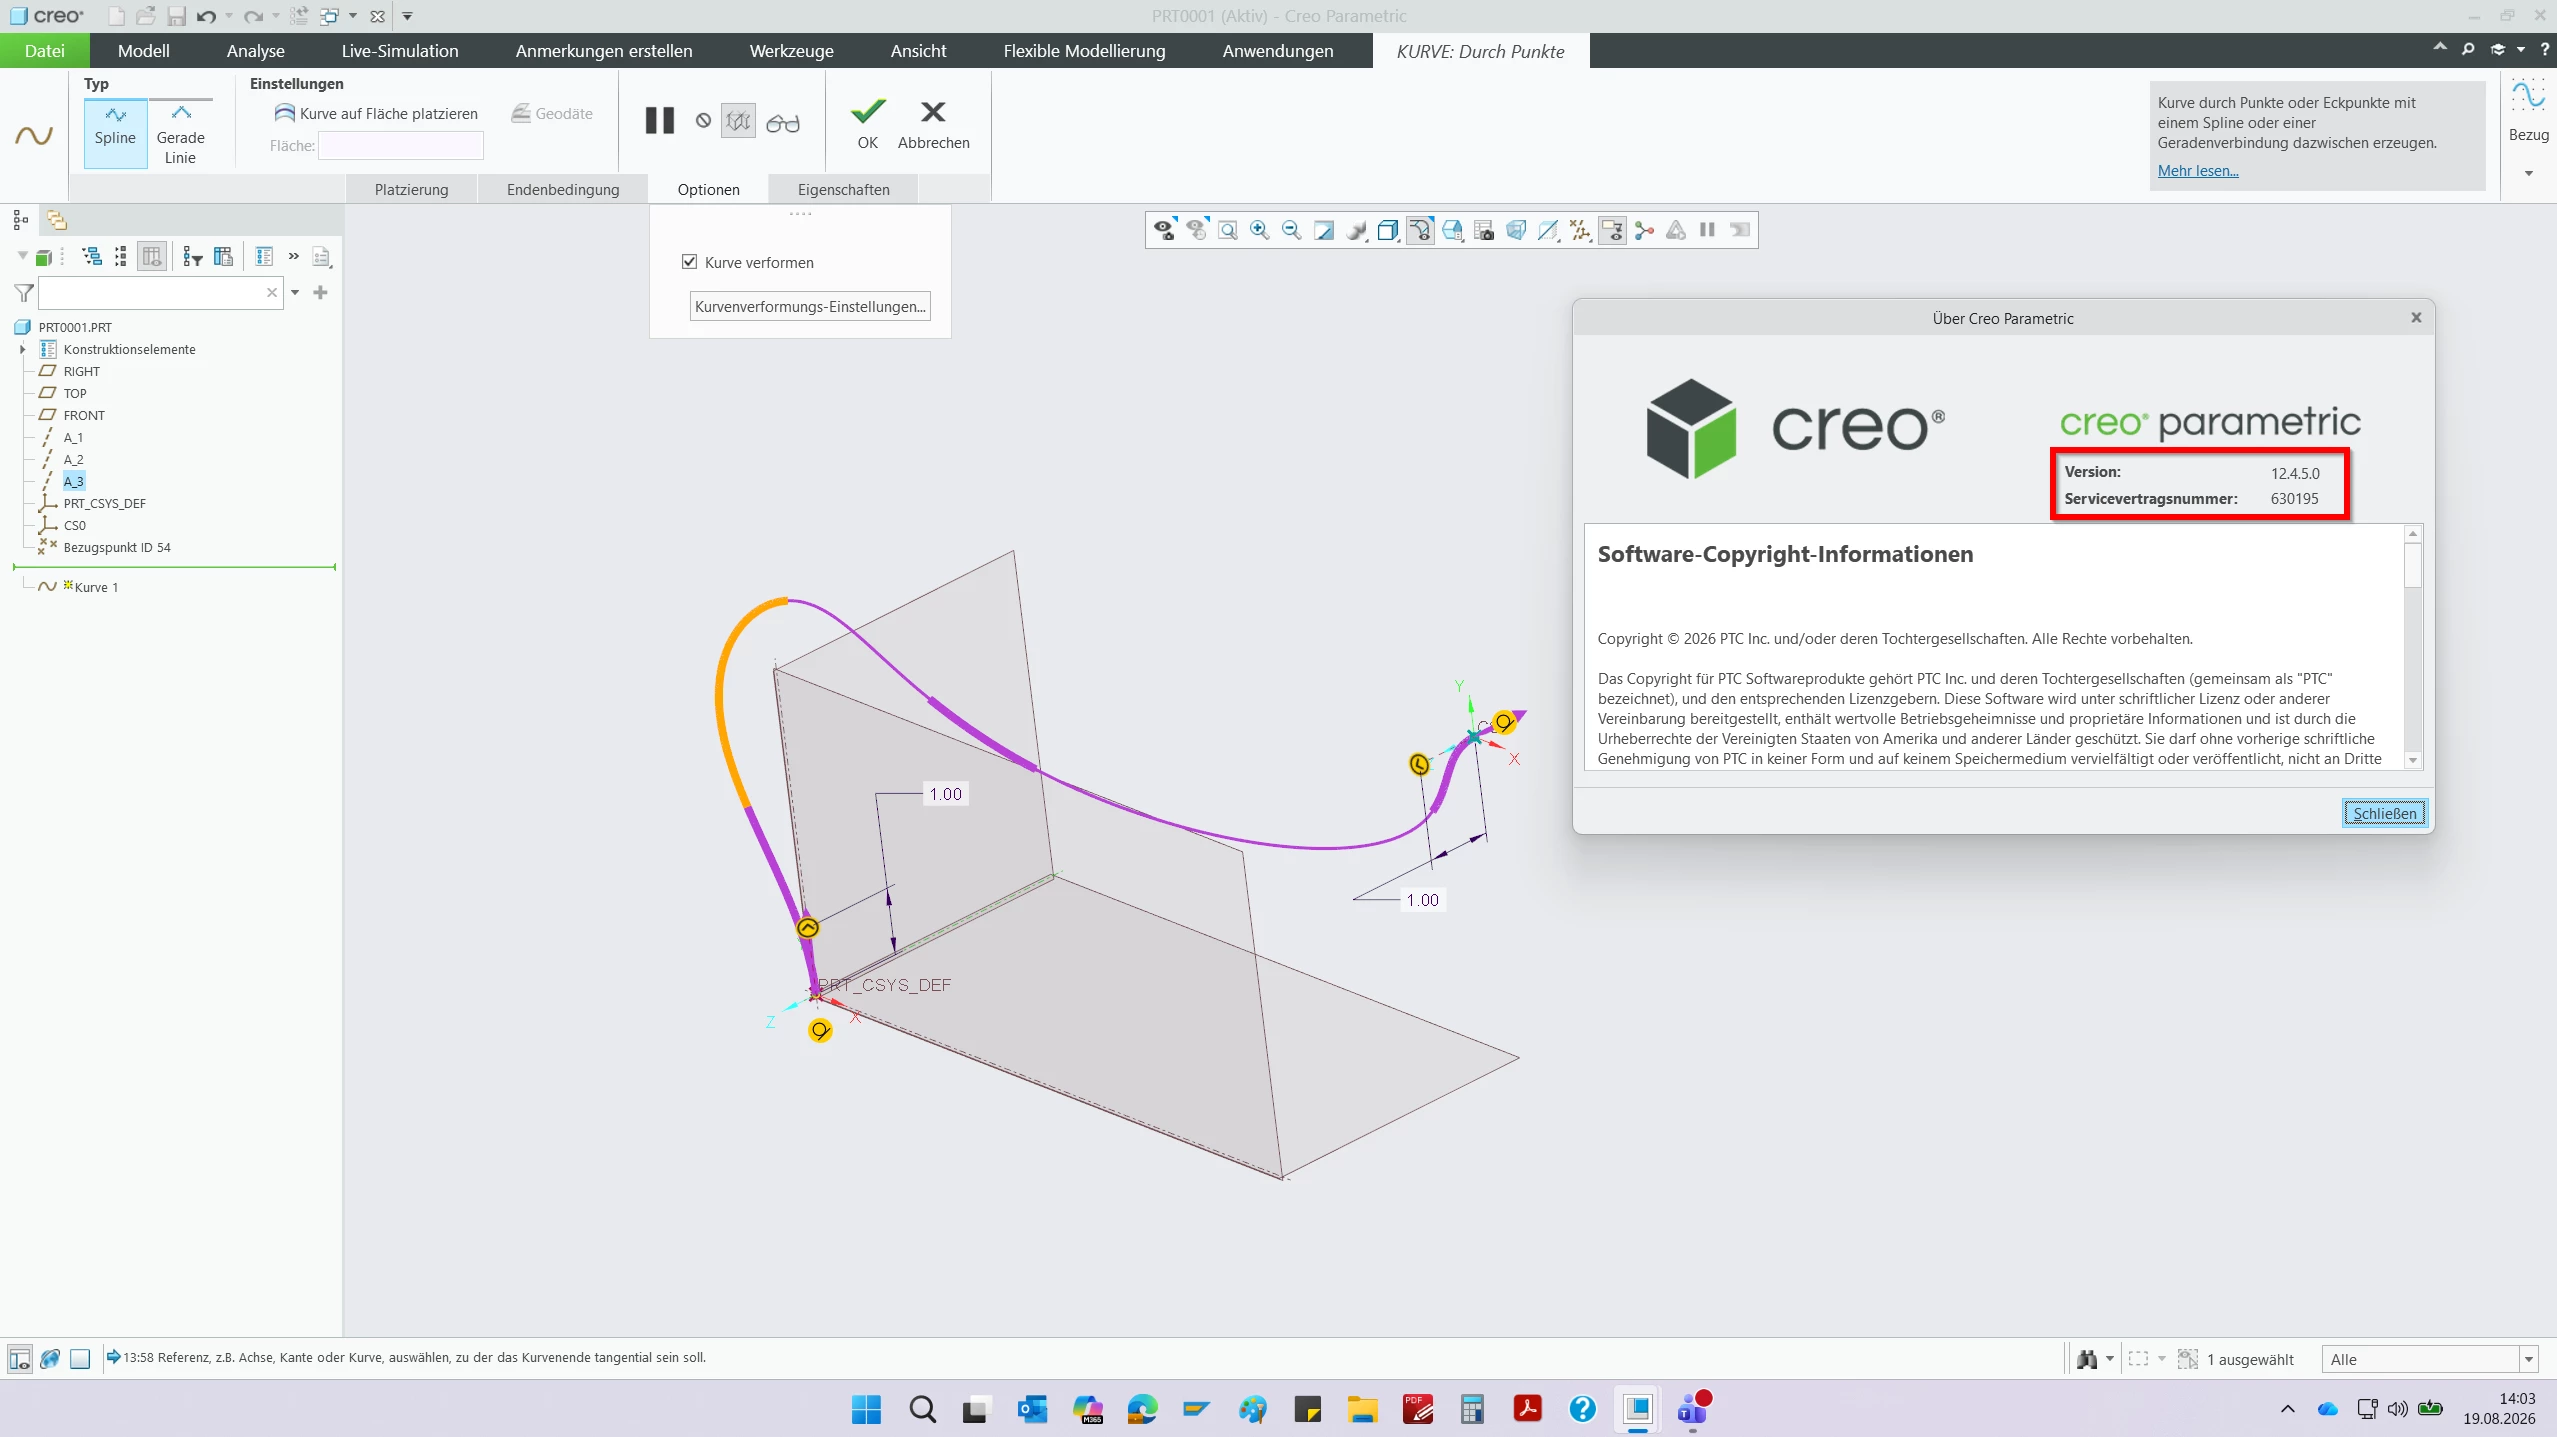This screenshot has height=1437, width=2557.
Task: Click the repaint screen icon
Action: (1324, 231)
